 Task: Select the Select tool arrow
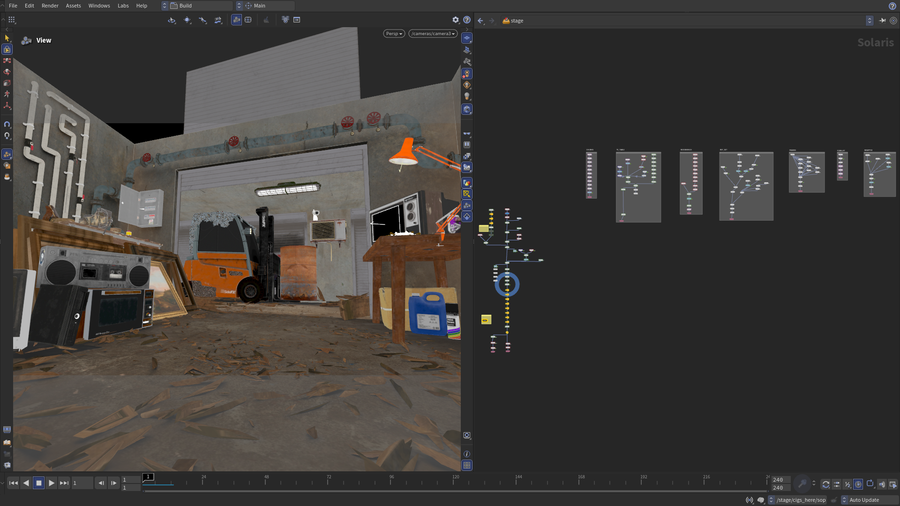[7, 38]
